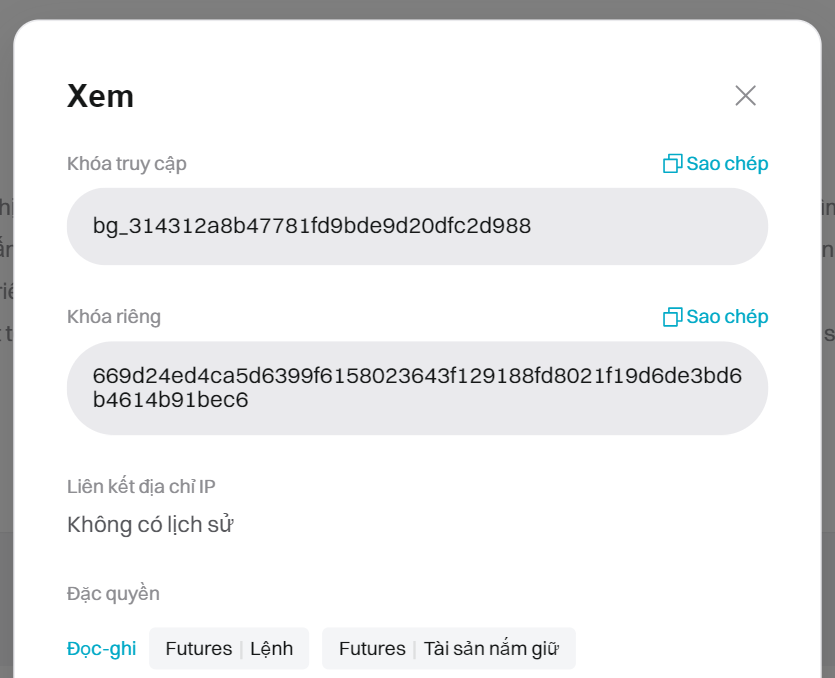Click the Đọc-ghi permission label
This screenshot has height=678, width=835.
(101, 649)
